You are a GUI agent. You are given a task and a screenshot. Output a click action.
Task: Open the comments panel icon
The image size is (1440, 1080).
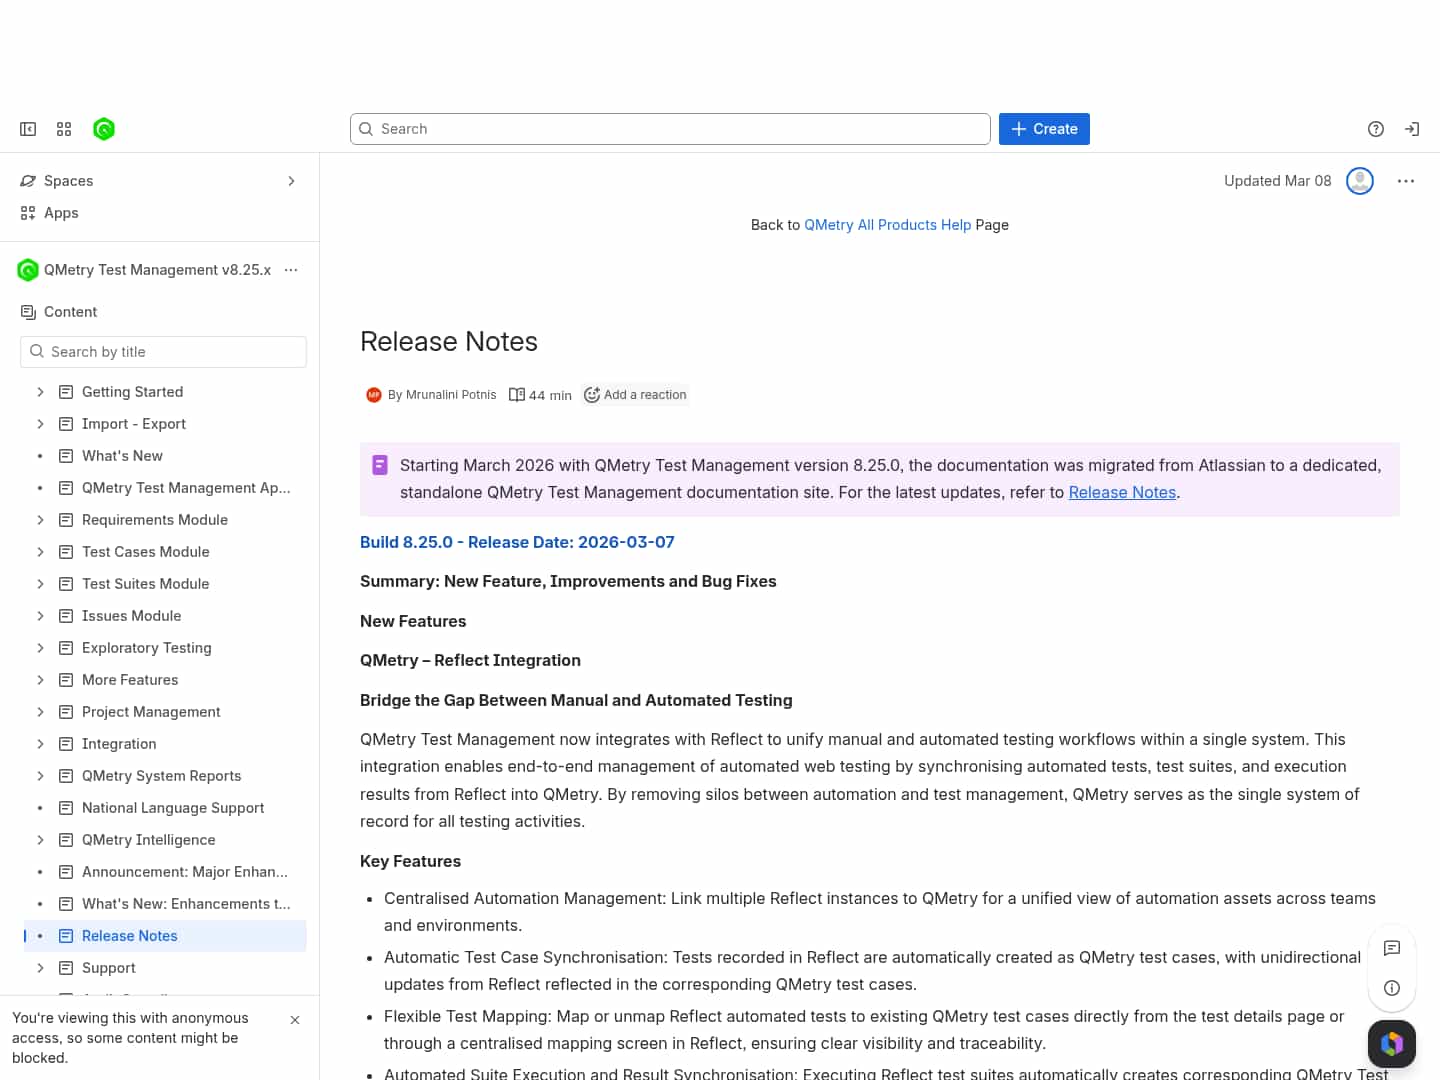(1391, 948)
